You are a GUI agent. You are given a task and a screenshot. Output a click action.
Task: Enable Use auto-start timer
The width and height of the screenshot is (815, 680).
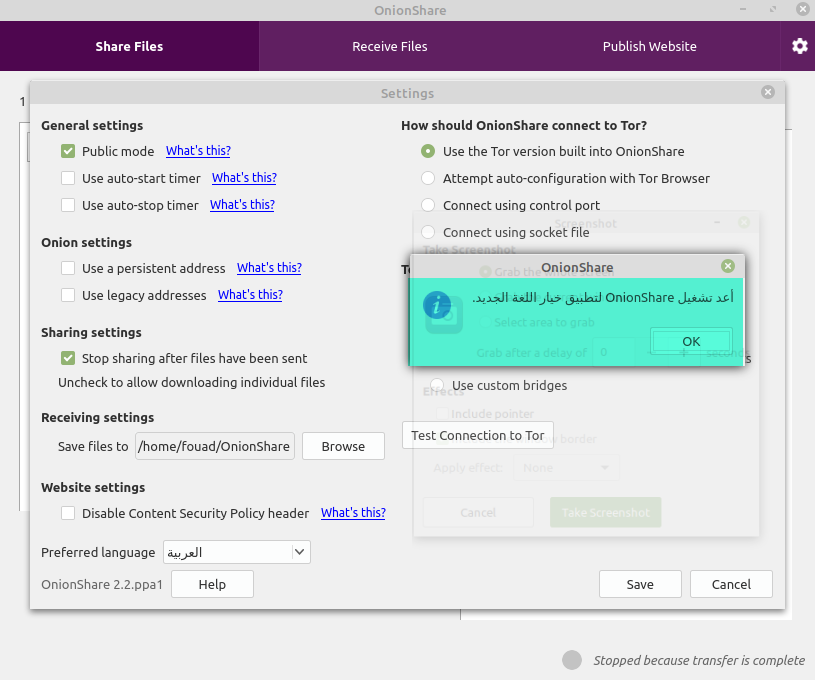68,178
